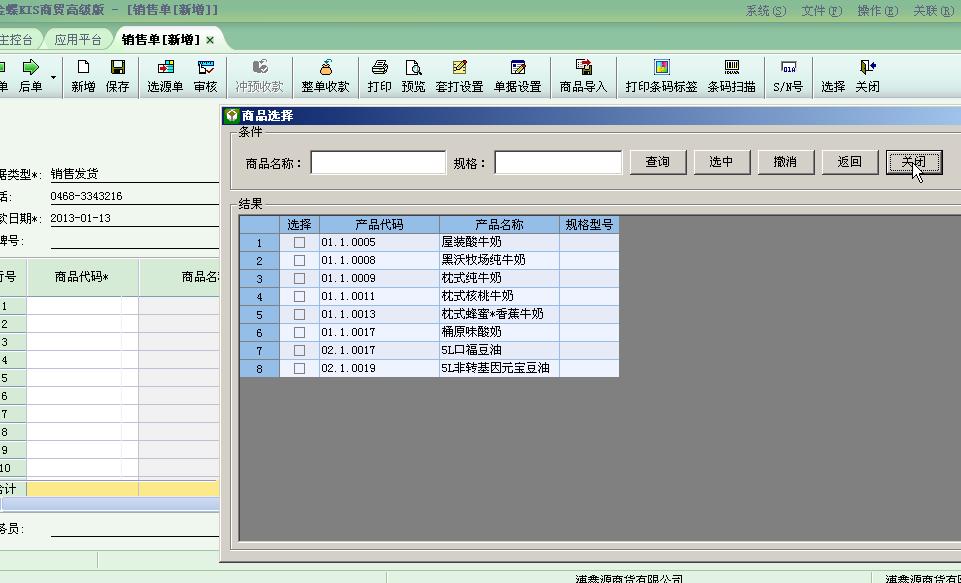This screenshot has height=583, width=961.
Task: Select result row number 3 header
Action: coord(259,278)
